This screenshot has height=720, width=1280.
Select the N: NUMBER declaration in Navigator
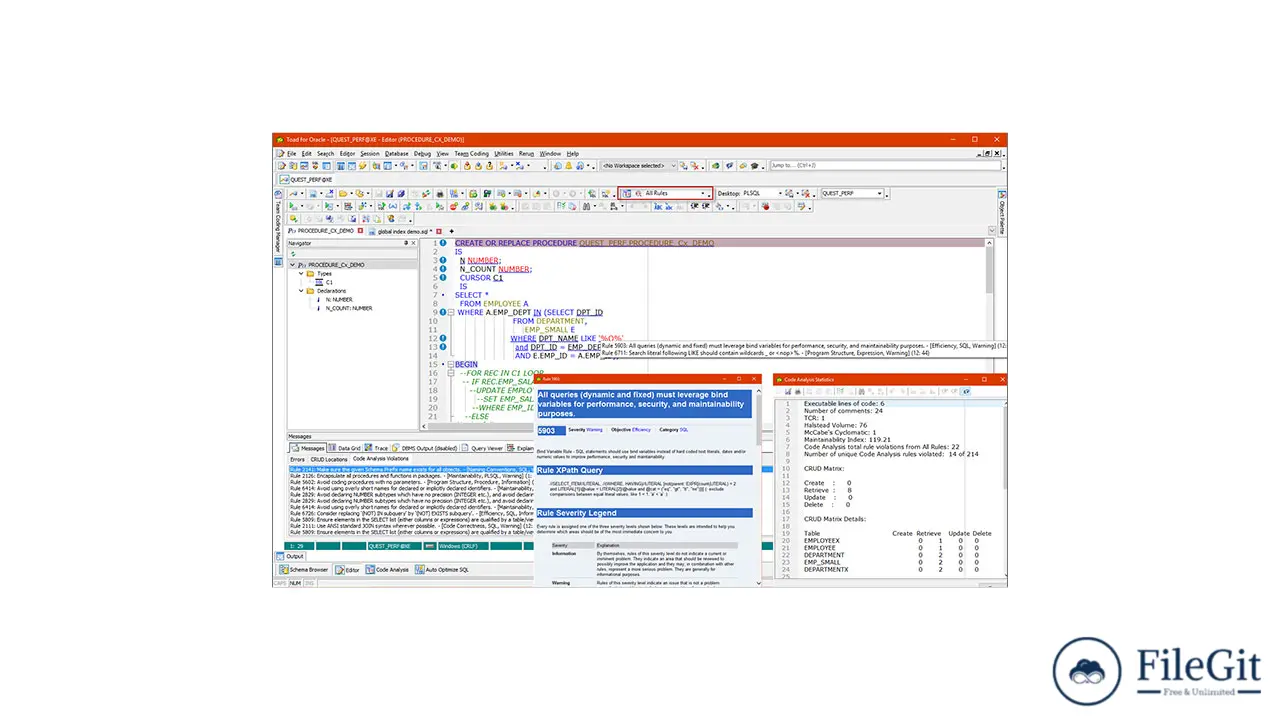click(338, 299)
